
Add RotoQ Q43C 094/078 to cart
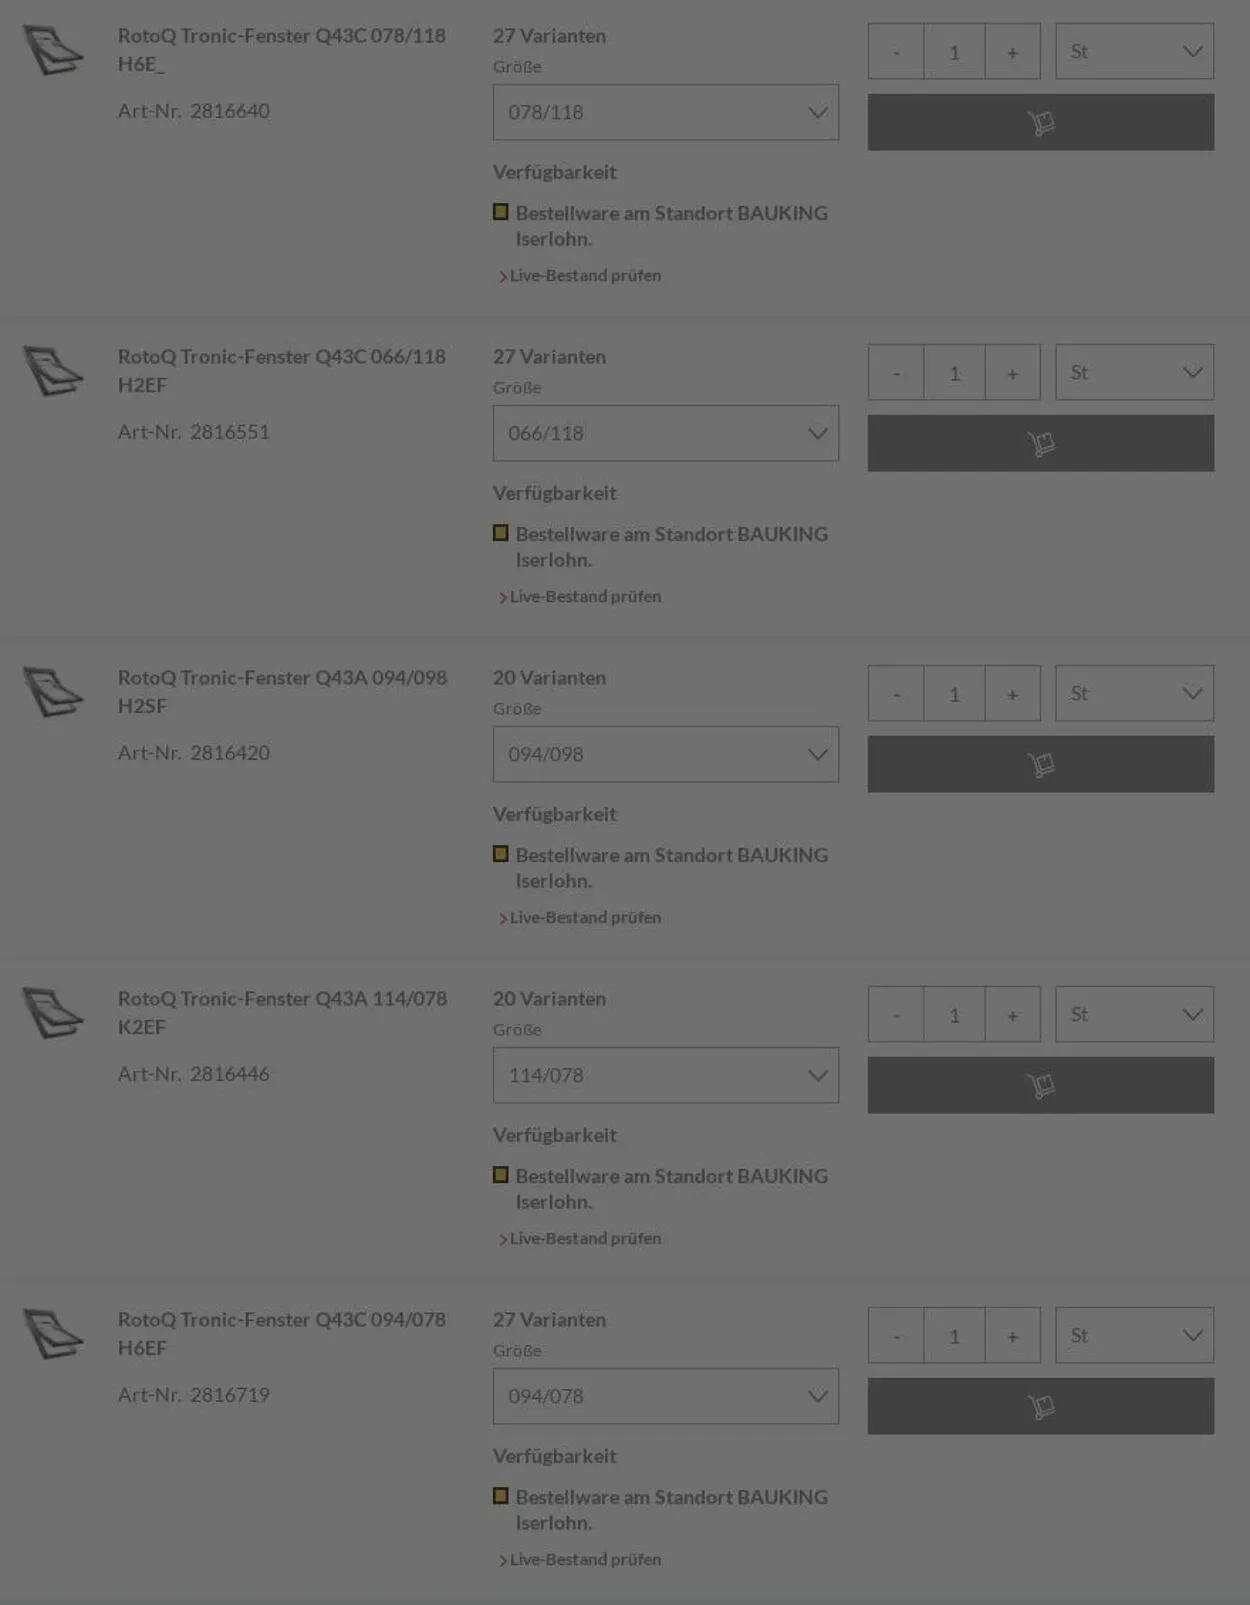point(1040,1406)
